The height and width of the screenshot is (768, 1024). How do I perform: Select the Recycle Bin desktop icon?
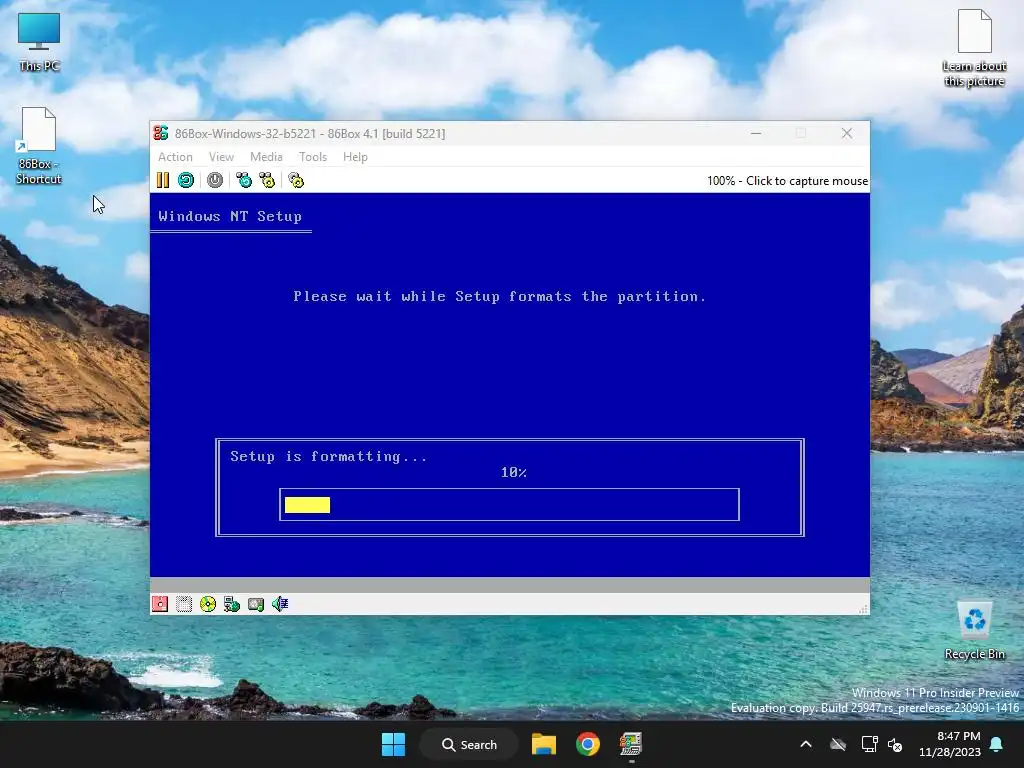tap(974, 630)
